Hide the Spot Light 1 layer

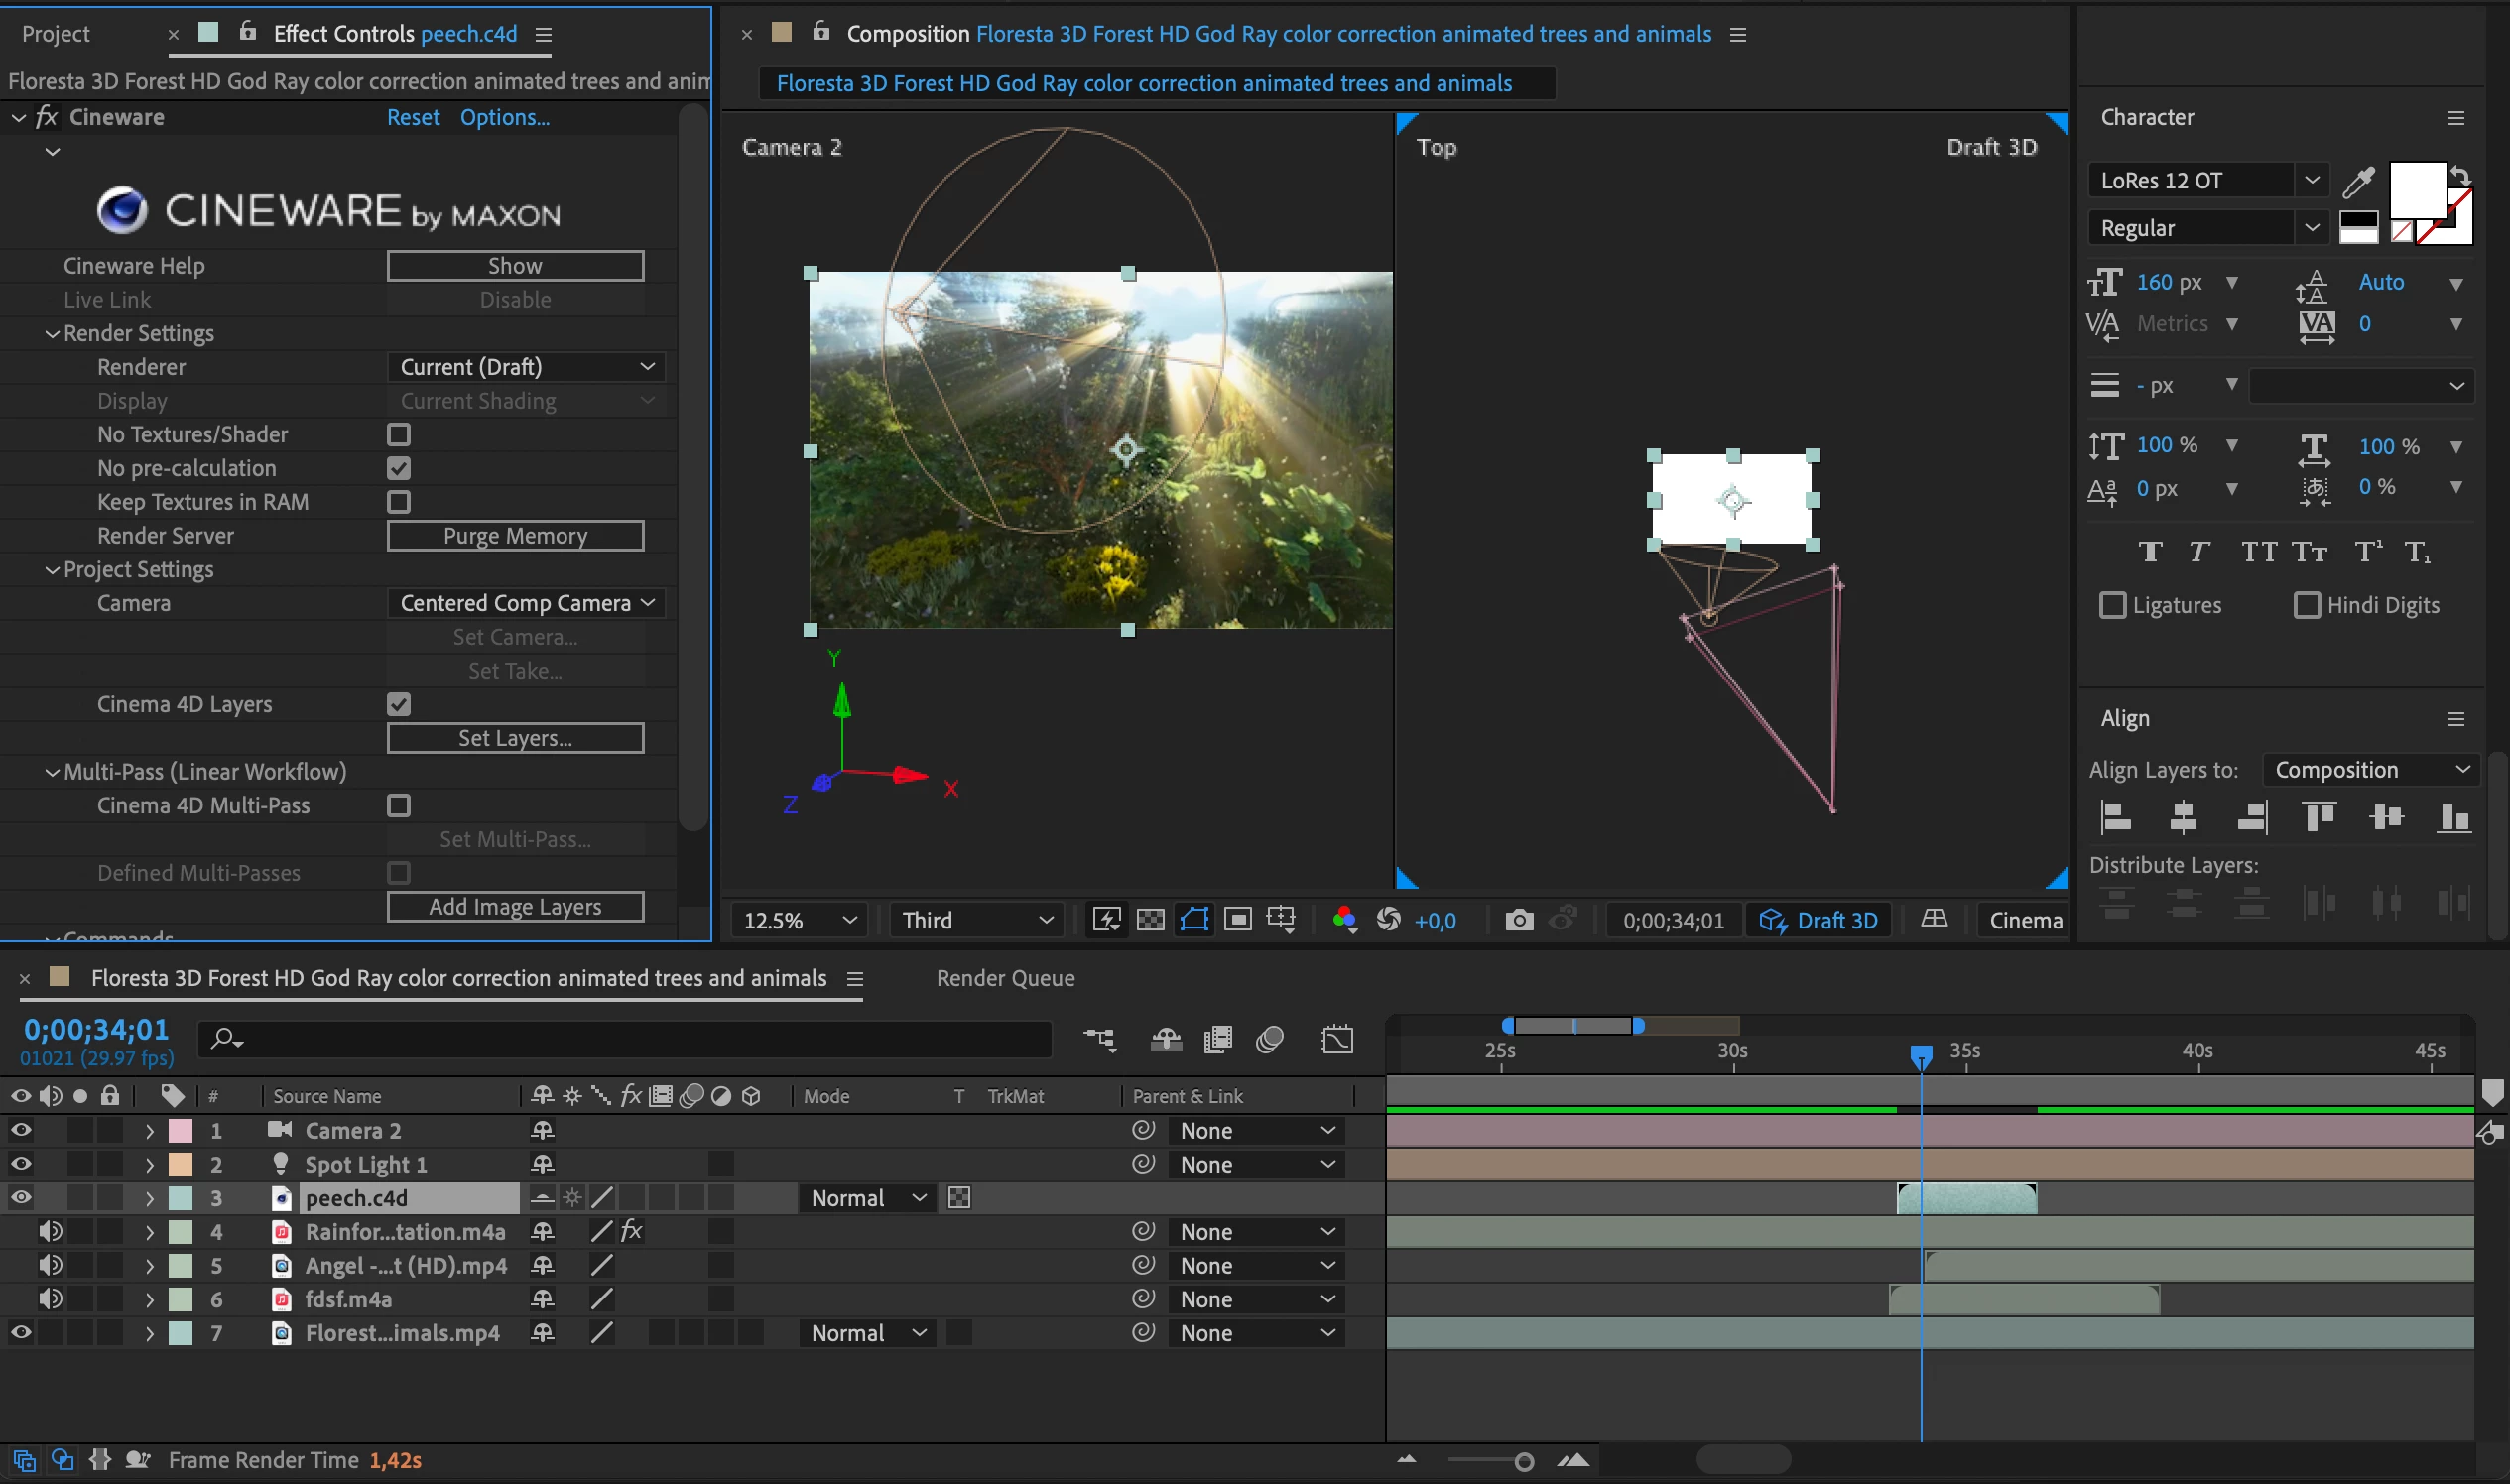(x=21, y=1164)
